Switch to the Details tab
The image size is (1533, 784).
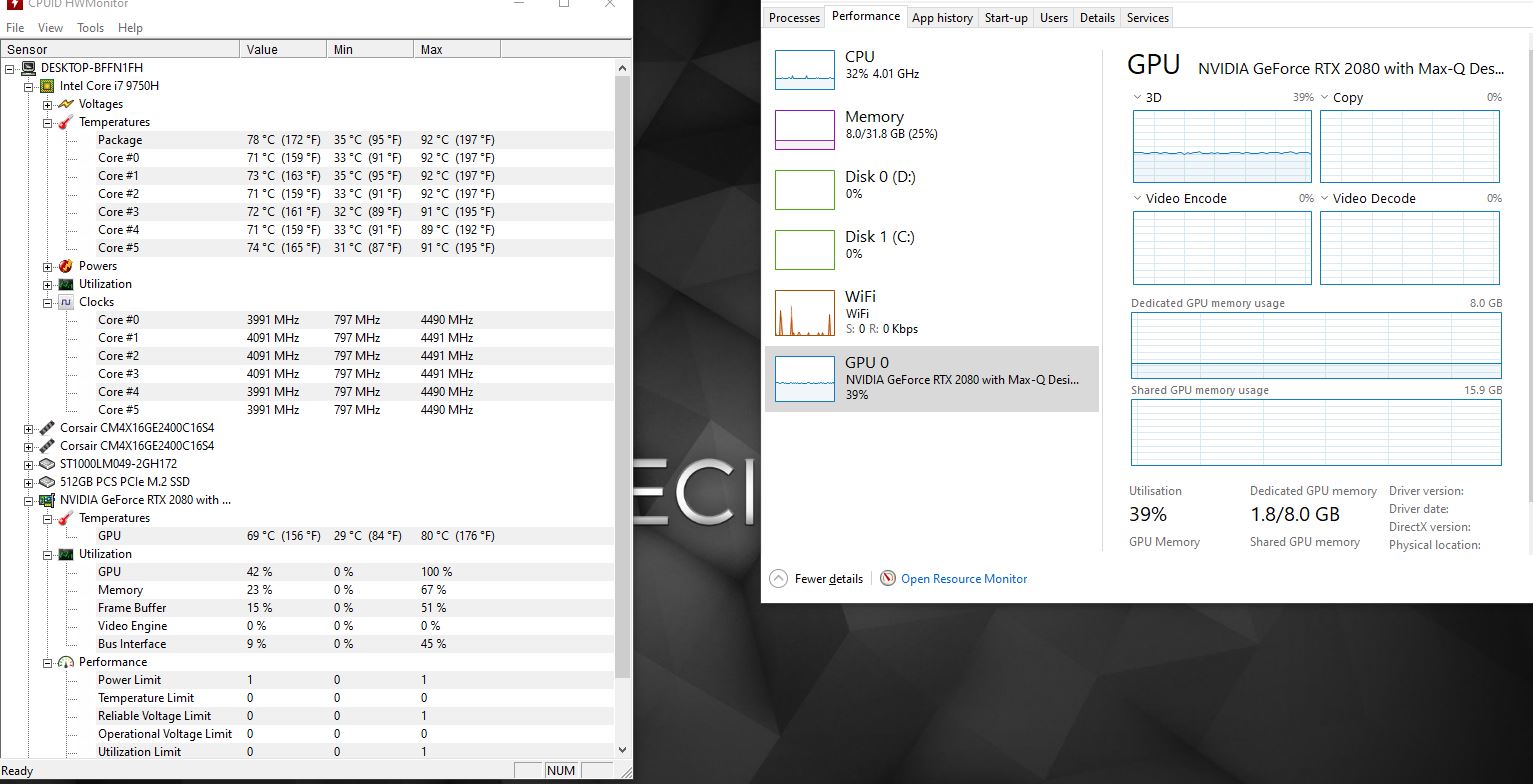(1097, 18)
